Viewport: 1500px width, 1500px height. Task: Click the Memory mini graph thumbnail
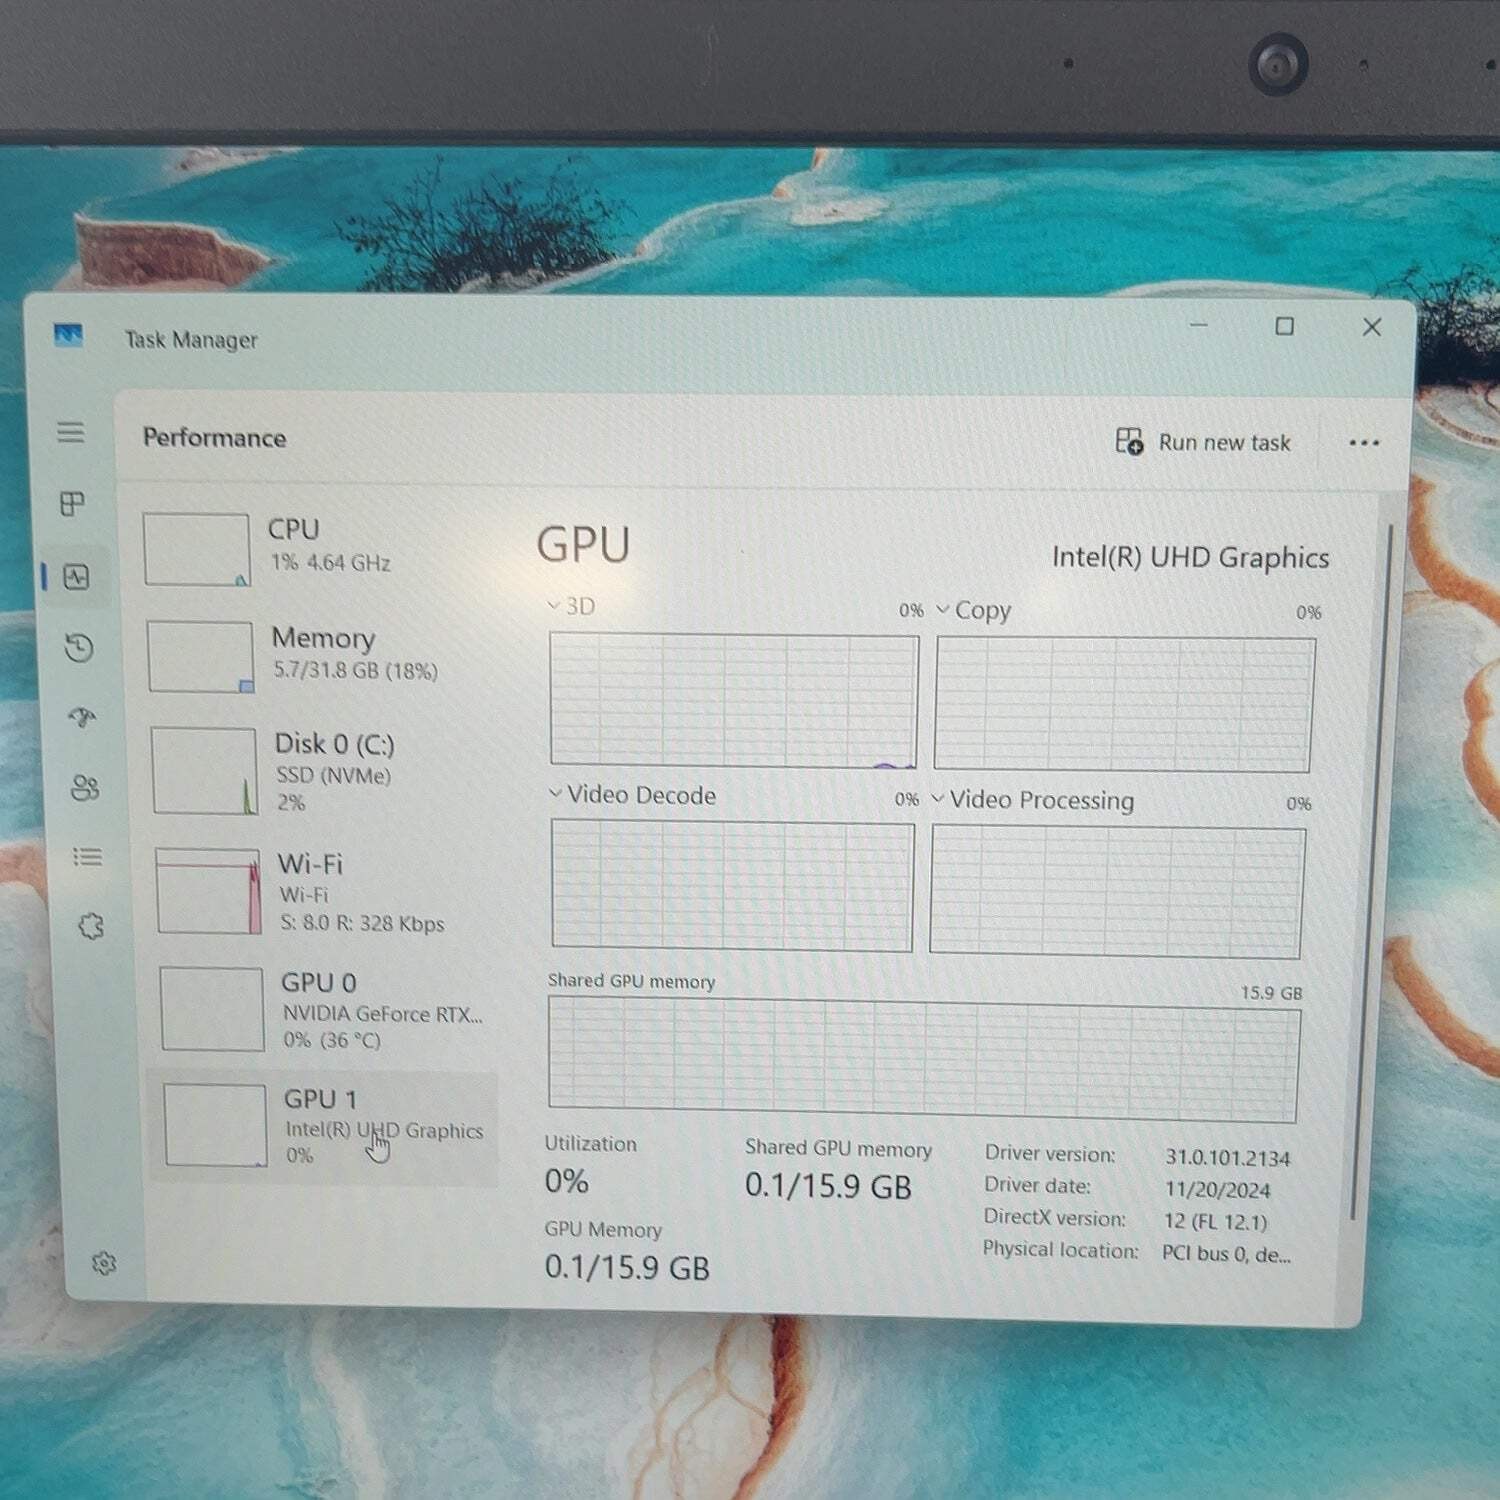click(200, 657)
